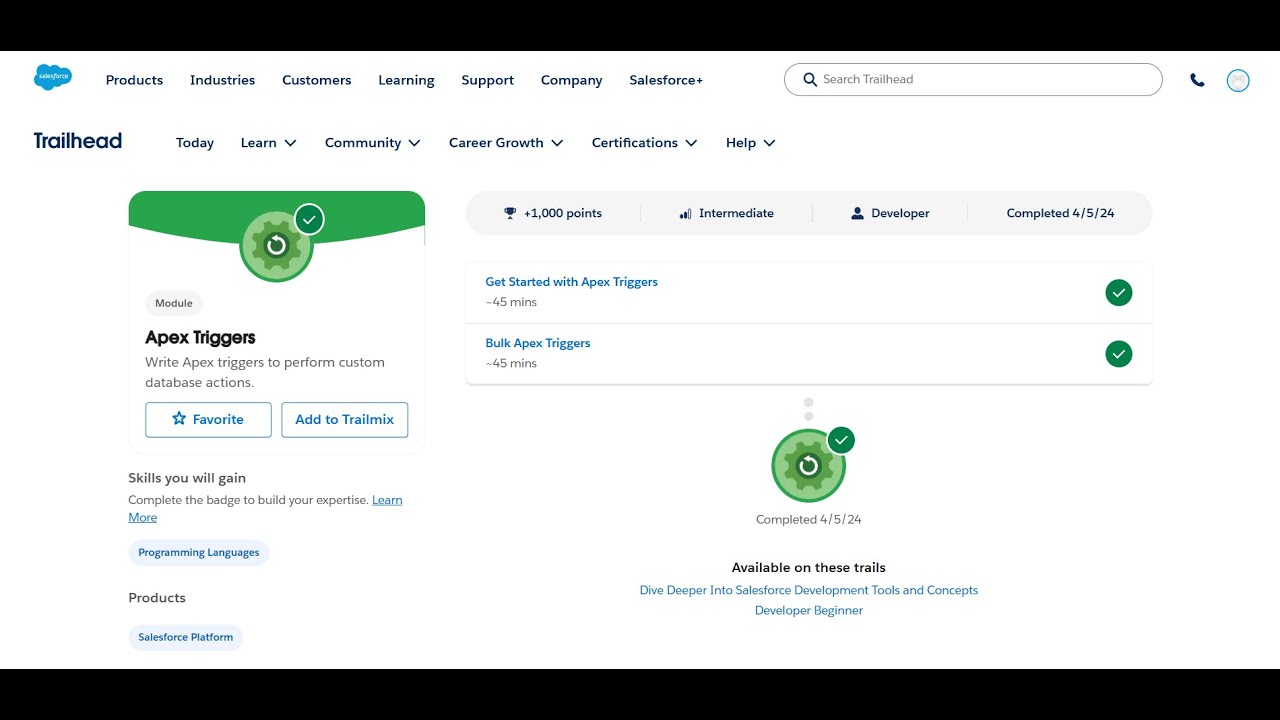This screenshot has height=720, width=1280.
Task: Open the user profile avatar
Action: [1238, 80]
